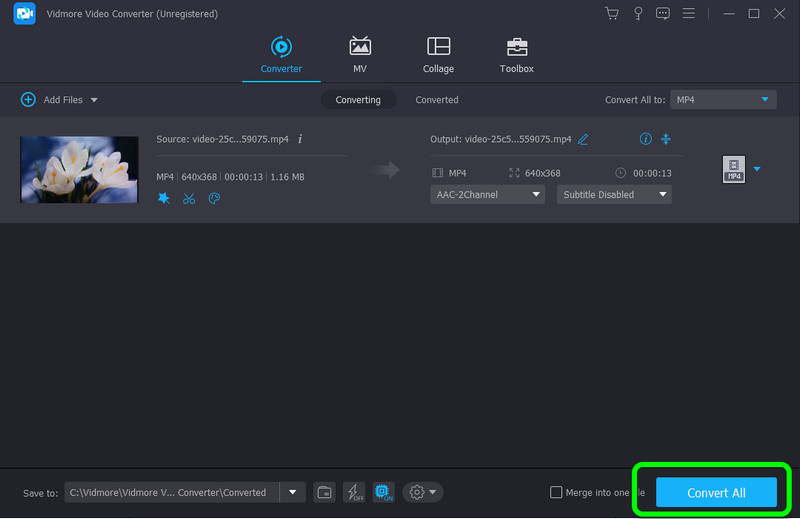
Task: Toggle the hardware acceleration lightning icon
Action: pos(353,492)
